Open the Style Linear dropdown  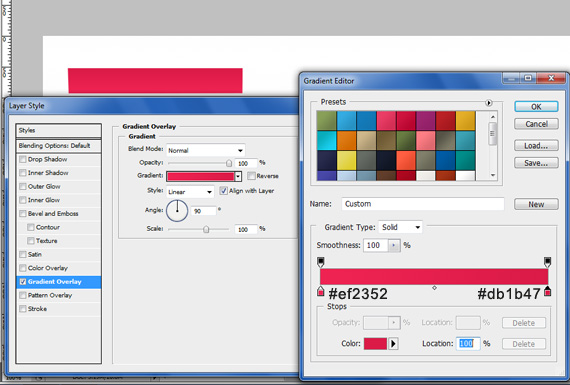[190, 192]
